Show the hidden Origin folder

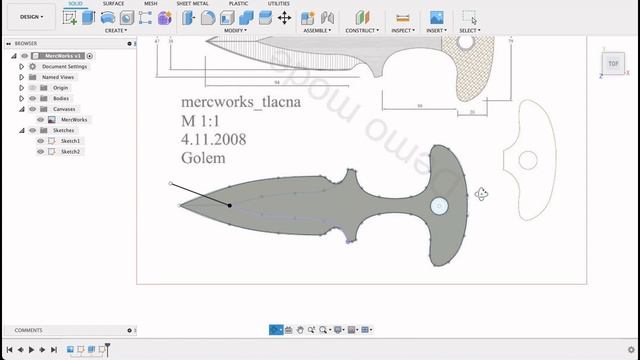pyautogui.click(x=33, y=88)
